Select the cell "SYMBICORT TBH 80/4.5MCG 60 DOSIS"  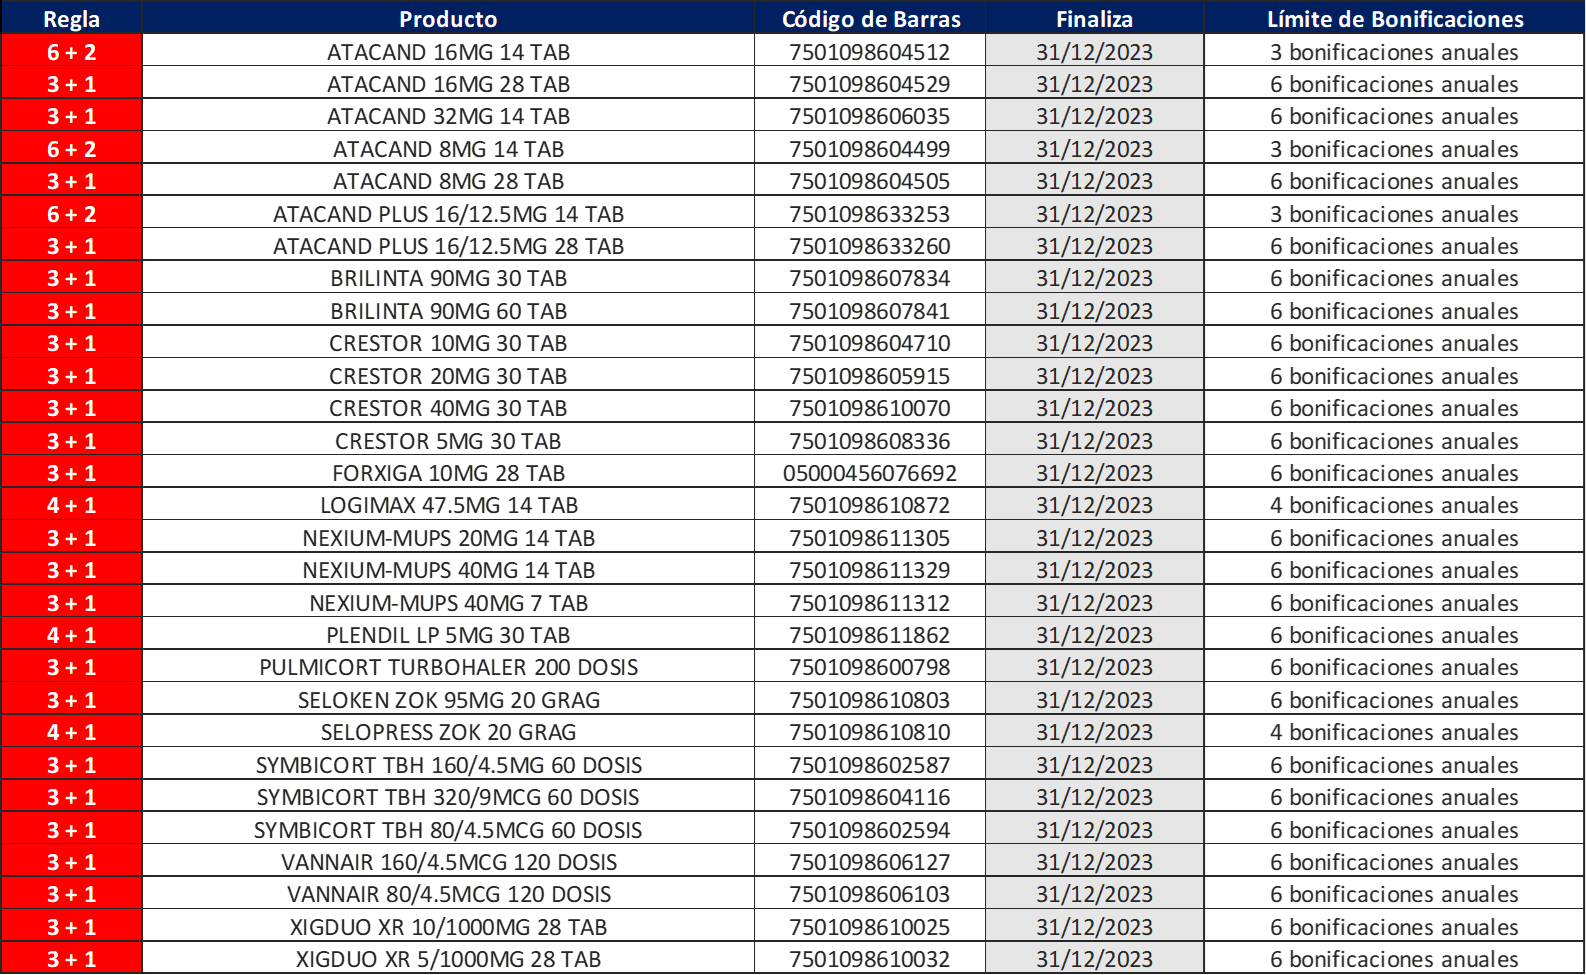click(x=448, y=830)
